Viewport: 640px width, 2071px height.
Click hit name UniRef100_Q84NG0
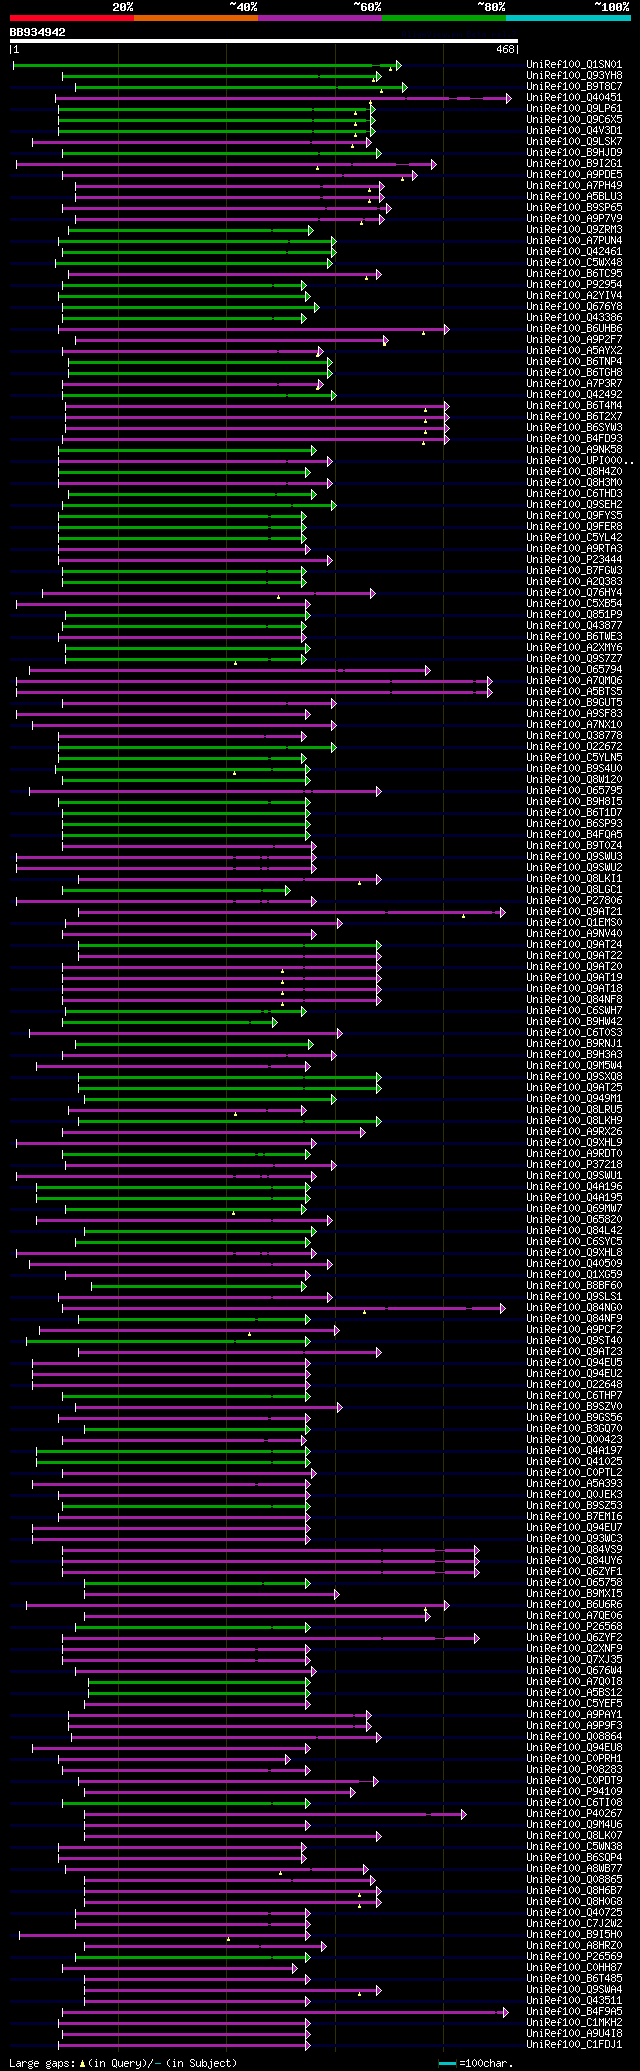pos(574,1307)
